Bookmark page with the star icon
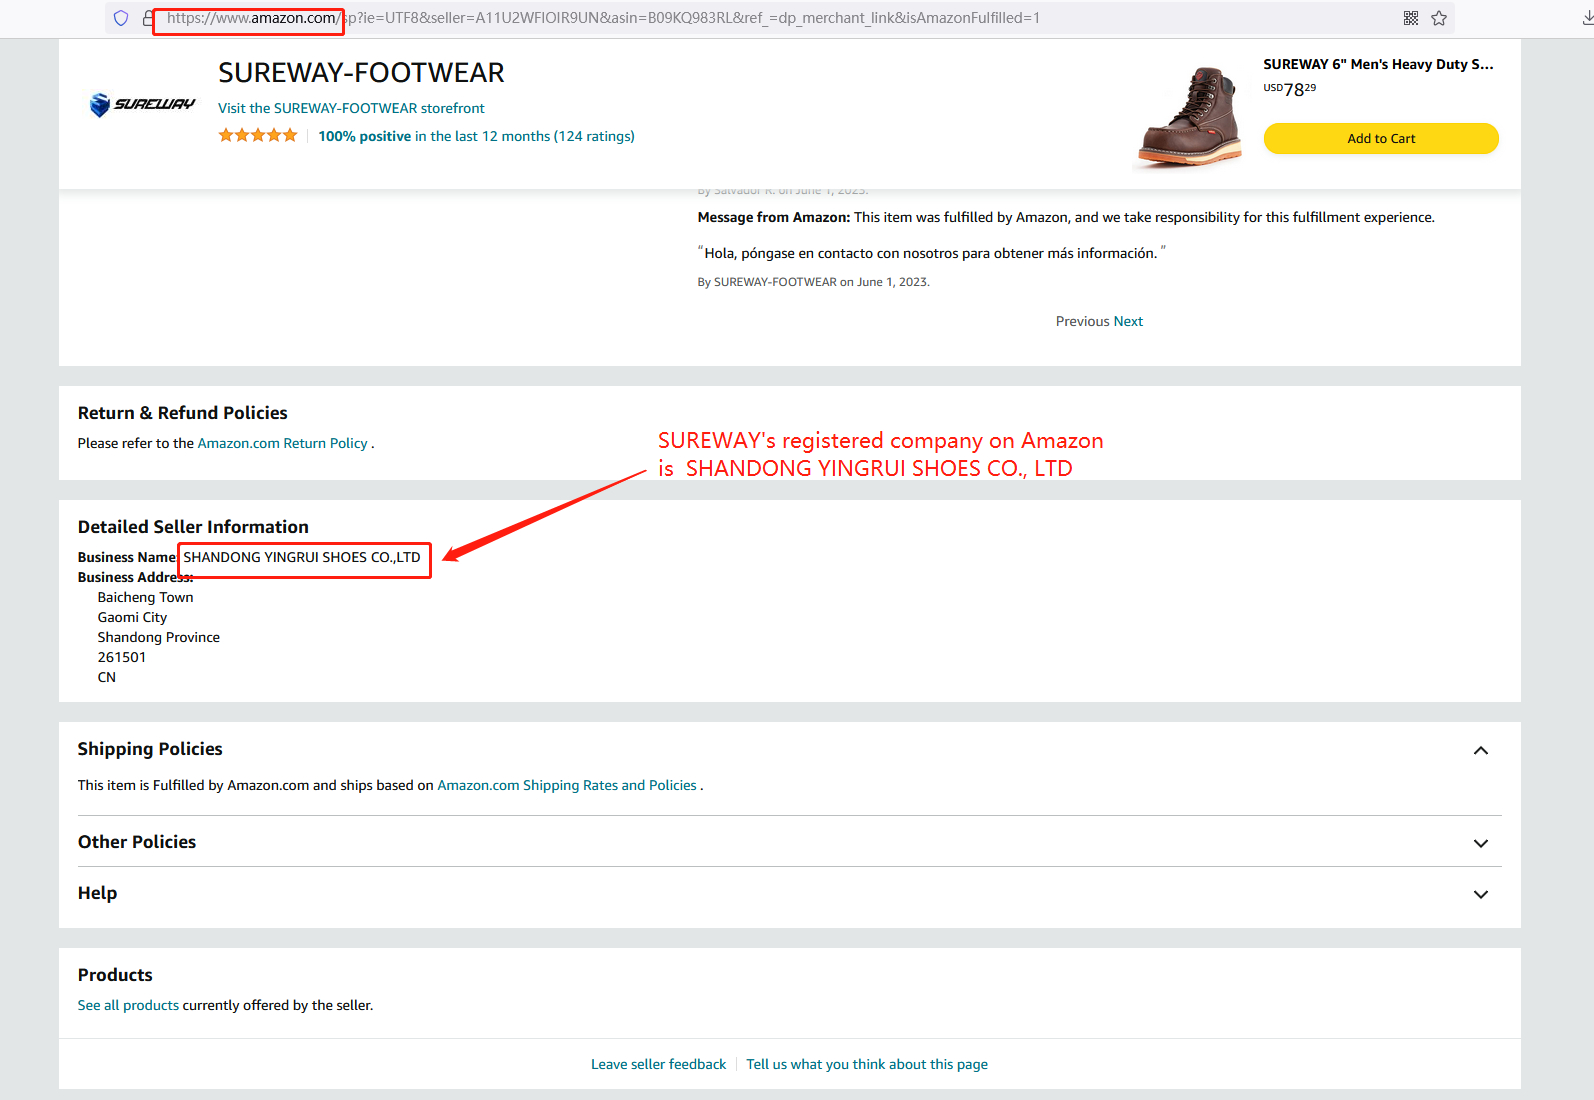The image size is (1594, 1100). pyautogui.click(x=1439, y=18)
